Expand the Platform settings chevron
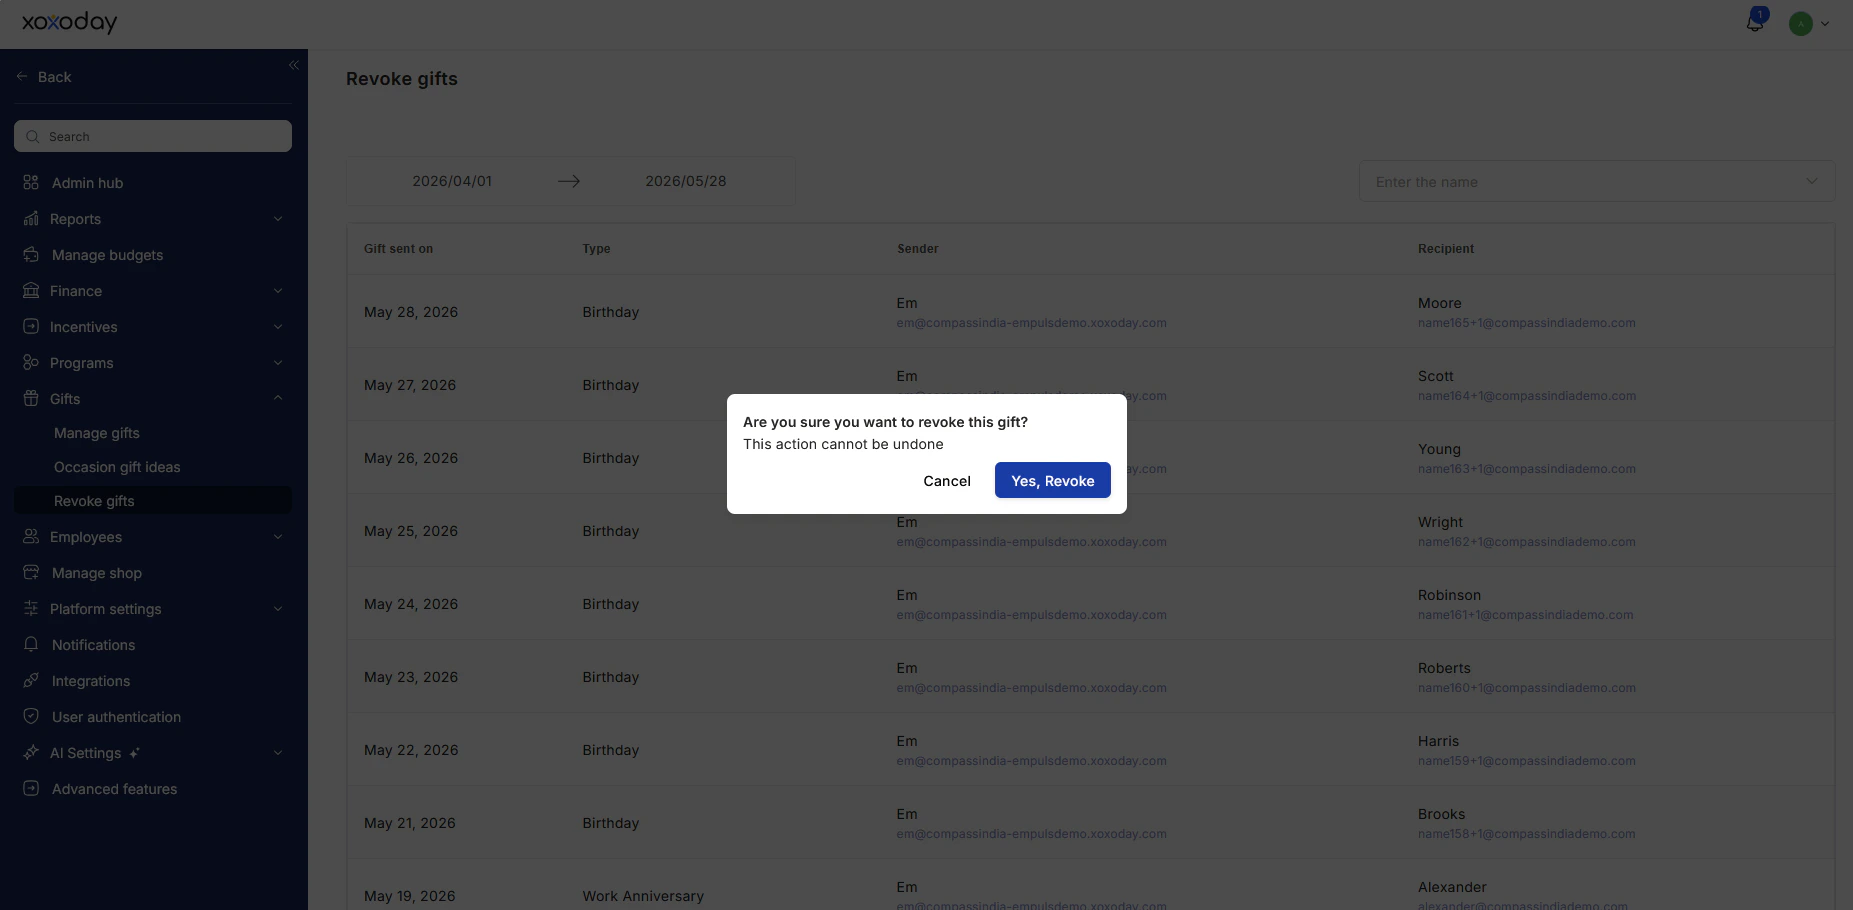Screen dimensions: 1853x910 [278, 608]
